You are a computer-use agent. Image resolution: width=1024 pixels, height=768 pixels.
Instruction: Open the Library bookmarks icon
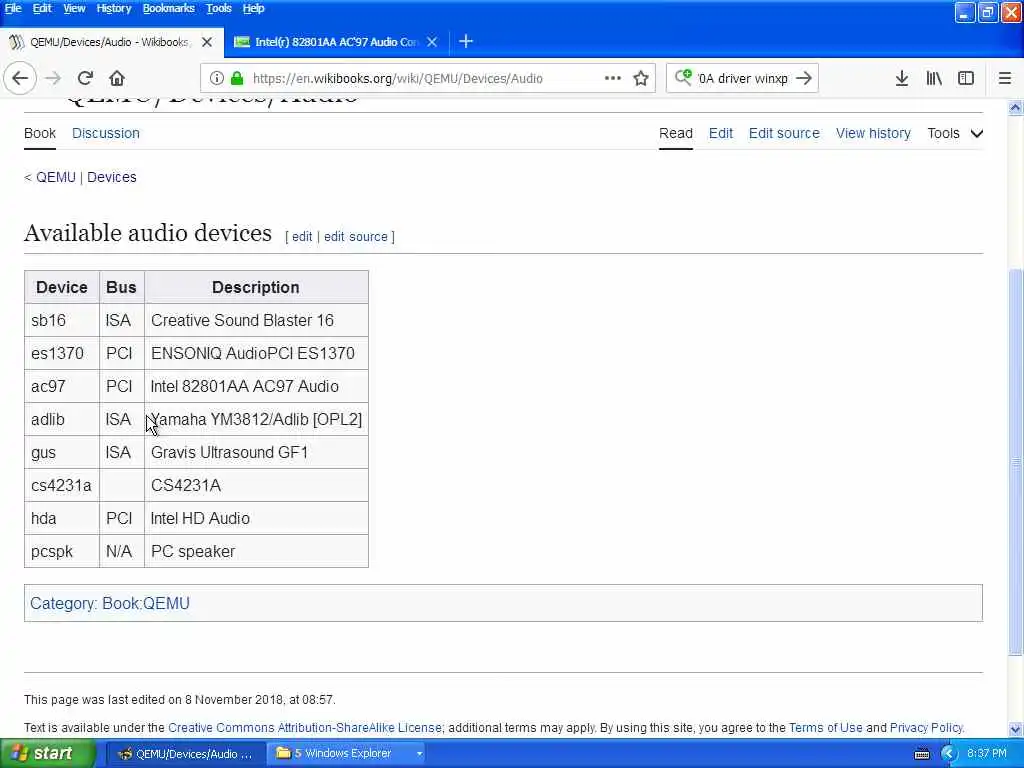[x=934, y=78]
